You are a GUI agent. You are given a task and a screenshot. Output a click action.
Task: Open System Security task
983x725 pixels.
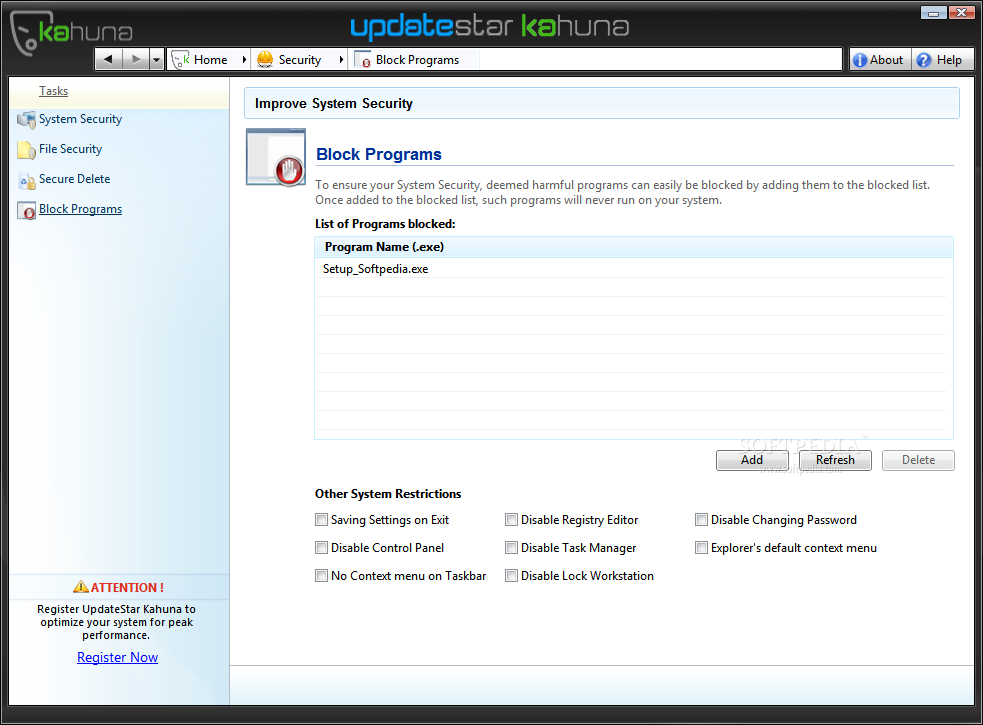point(80,119)
